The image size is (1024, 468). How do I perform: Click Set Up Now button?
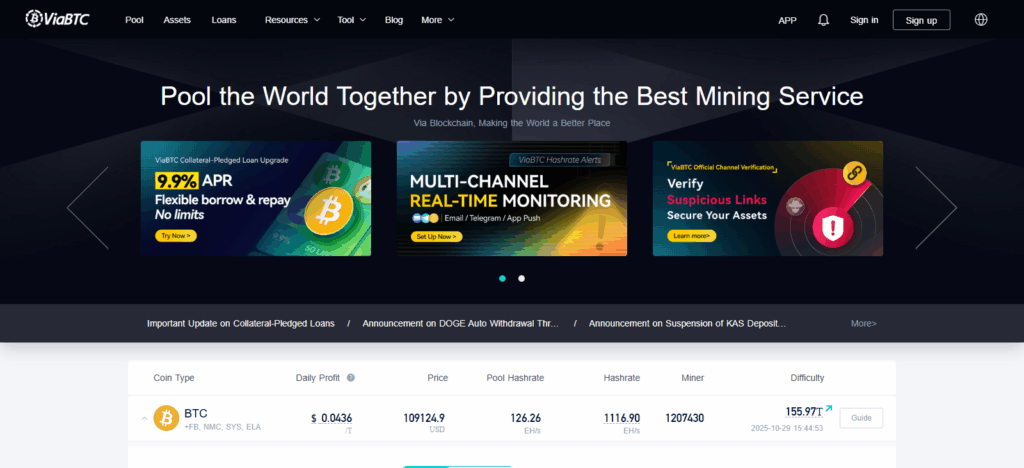436,236
